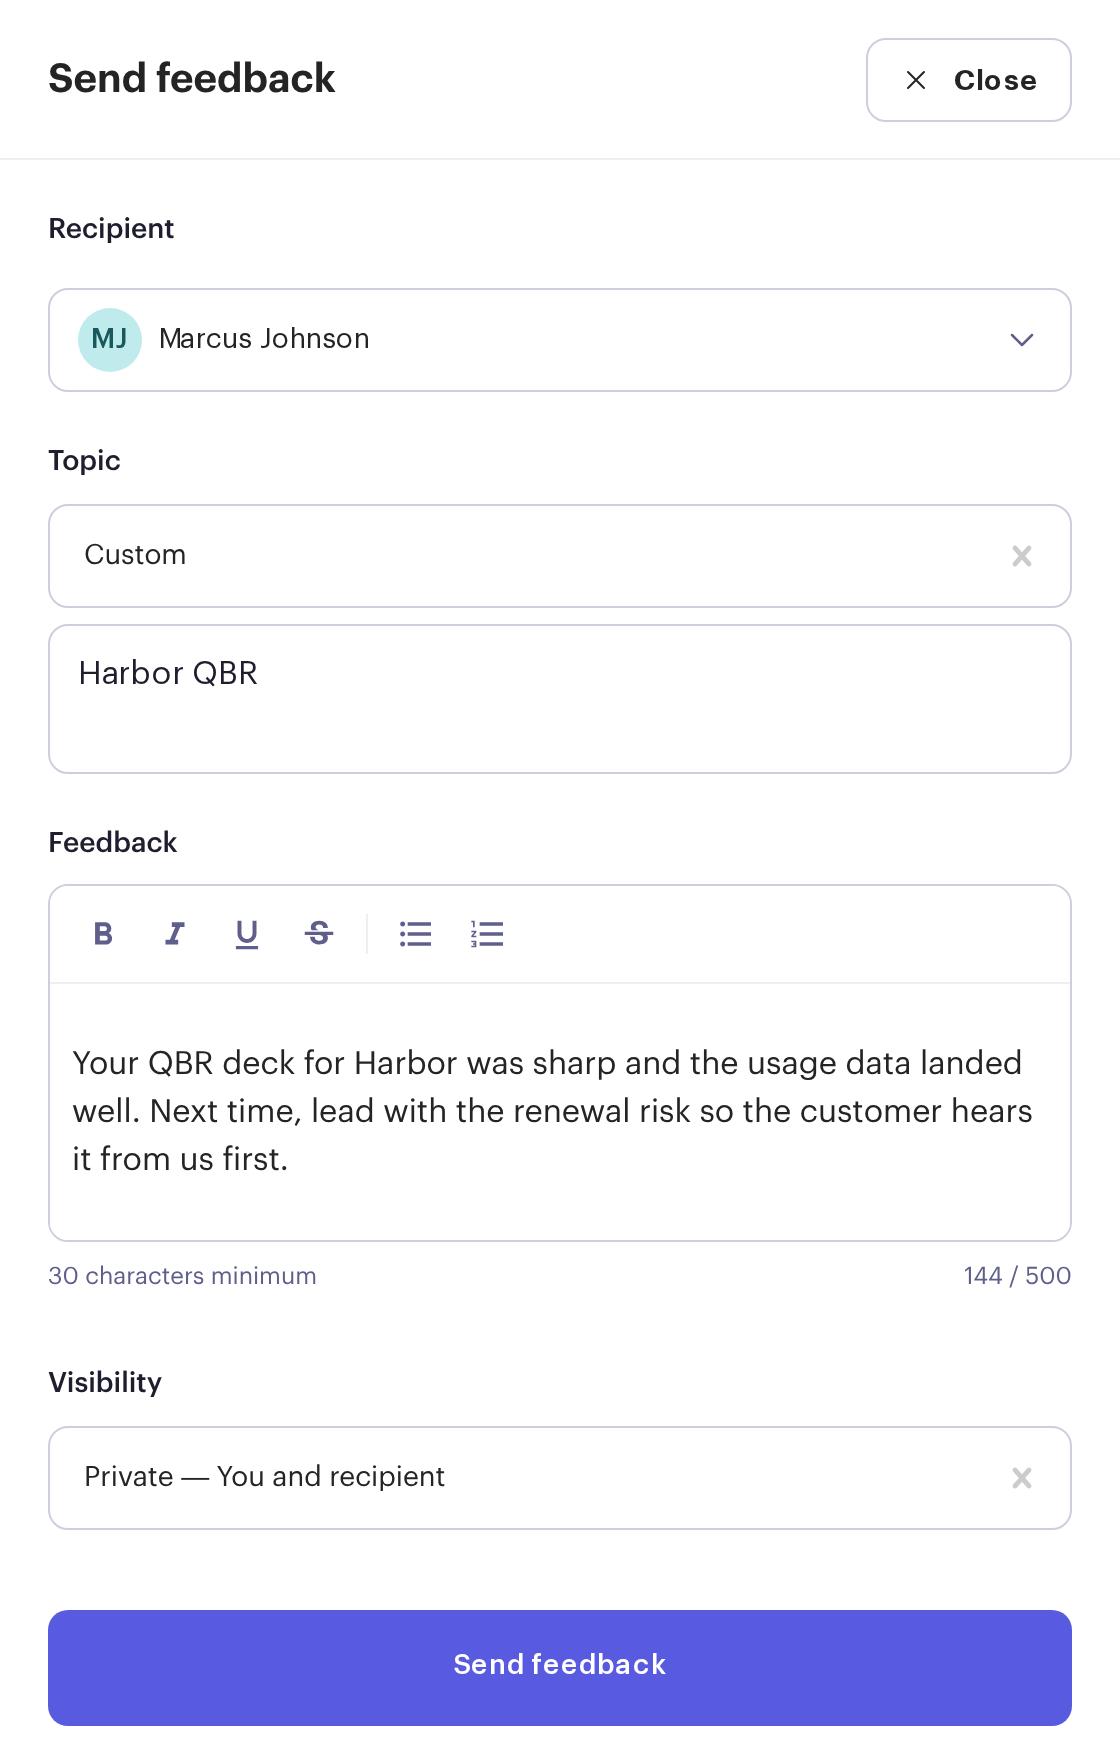Click inside the feedback text area
The width and height of the screenshot is (1120, 1760).
560,1111
